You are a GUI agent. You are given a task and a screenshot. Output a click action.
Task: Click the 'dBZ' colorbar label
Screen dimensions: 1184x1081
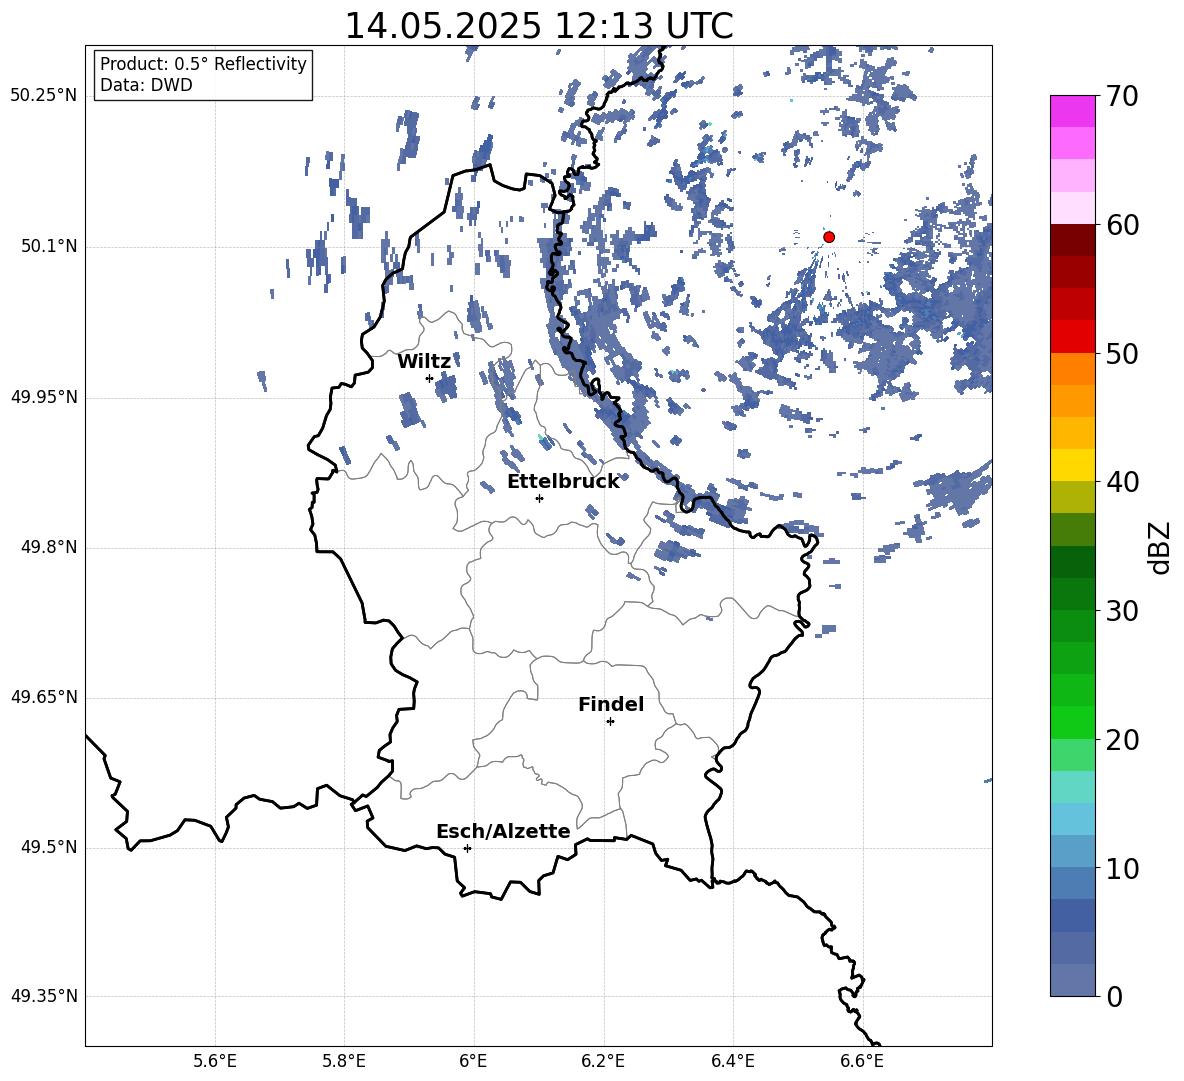tap(1159, 547)
